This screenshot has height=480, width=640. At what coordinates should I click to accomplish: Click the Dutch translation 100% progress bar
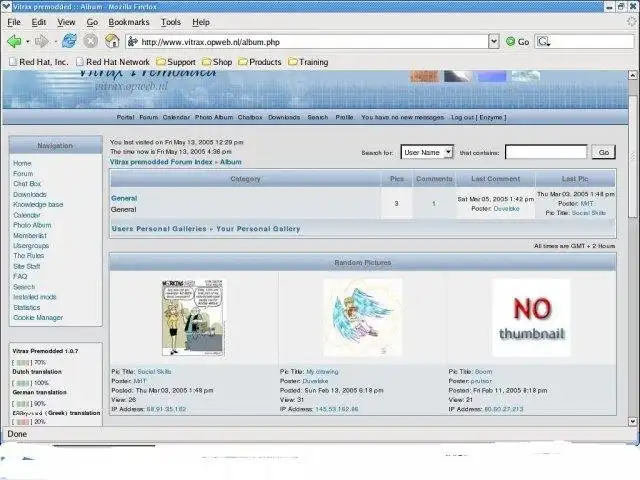23,383
